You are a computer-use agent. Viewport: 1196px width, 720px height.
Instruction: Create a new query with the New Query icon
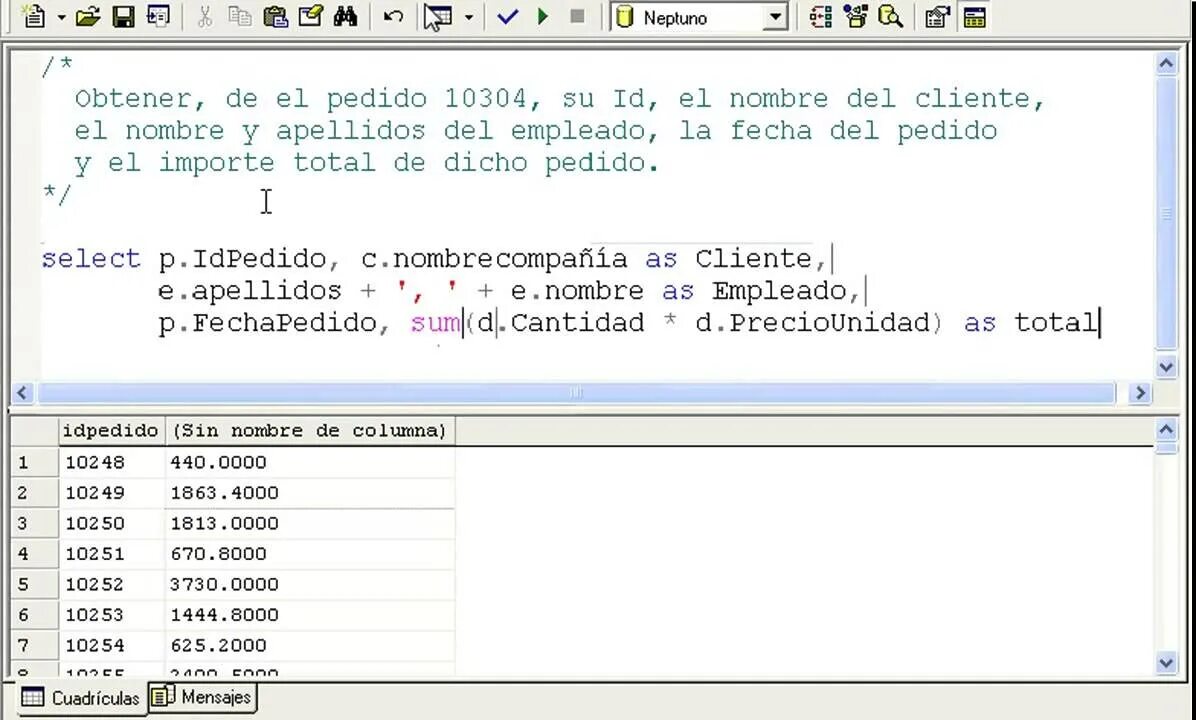tap(34, 17)
